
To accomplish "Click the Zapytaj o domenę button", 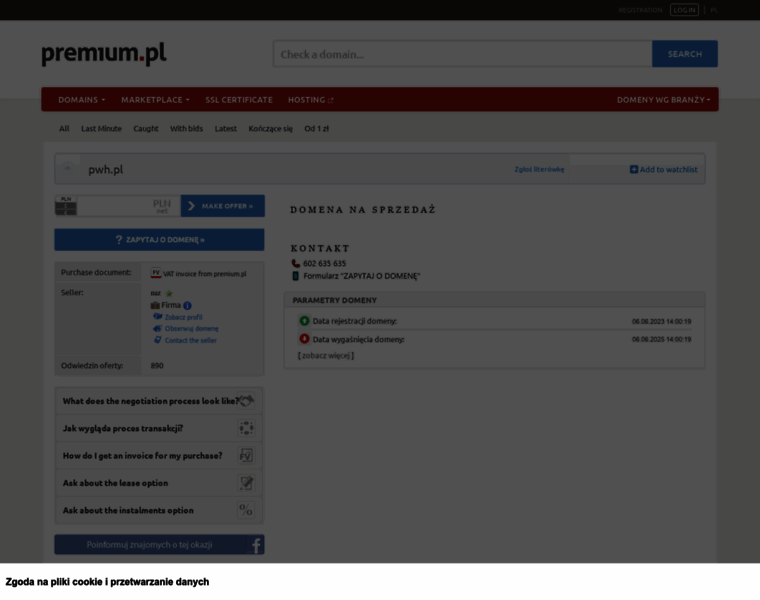I will coord(160,240).
